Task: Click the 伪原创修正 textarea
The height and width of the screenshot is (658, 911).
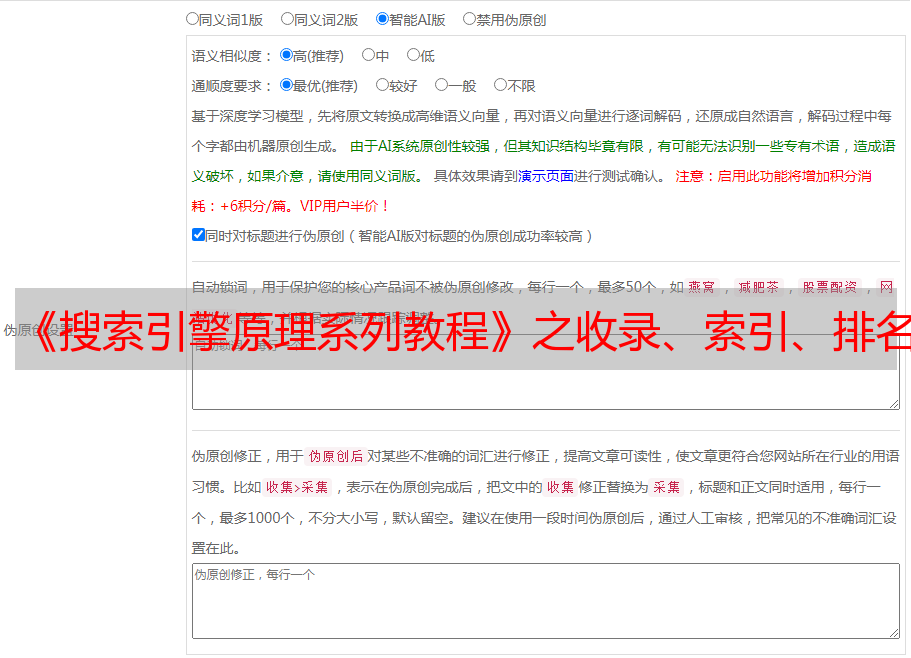Action: coord(546,601)
